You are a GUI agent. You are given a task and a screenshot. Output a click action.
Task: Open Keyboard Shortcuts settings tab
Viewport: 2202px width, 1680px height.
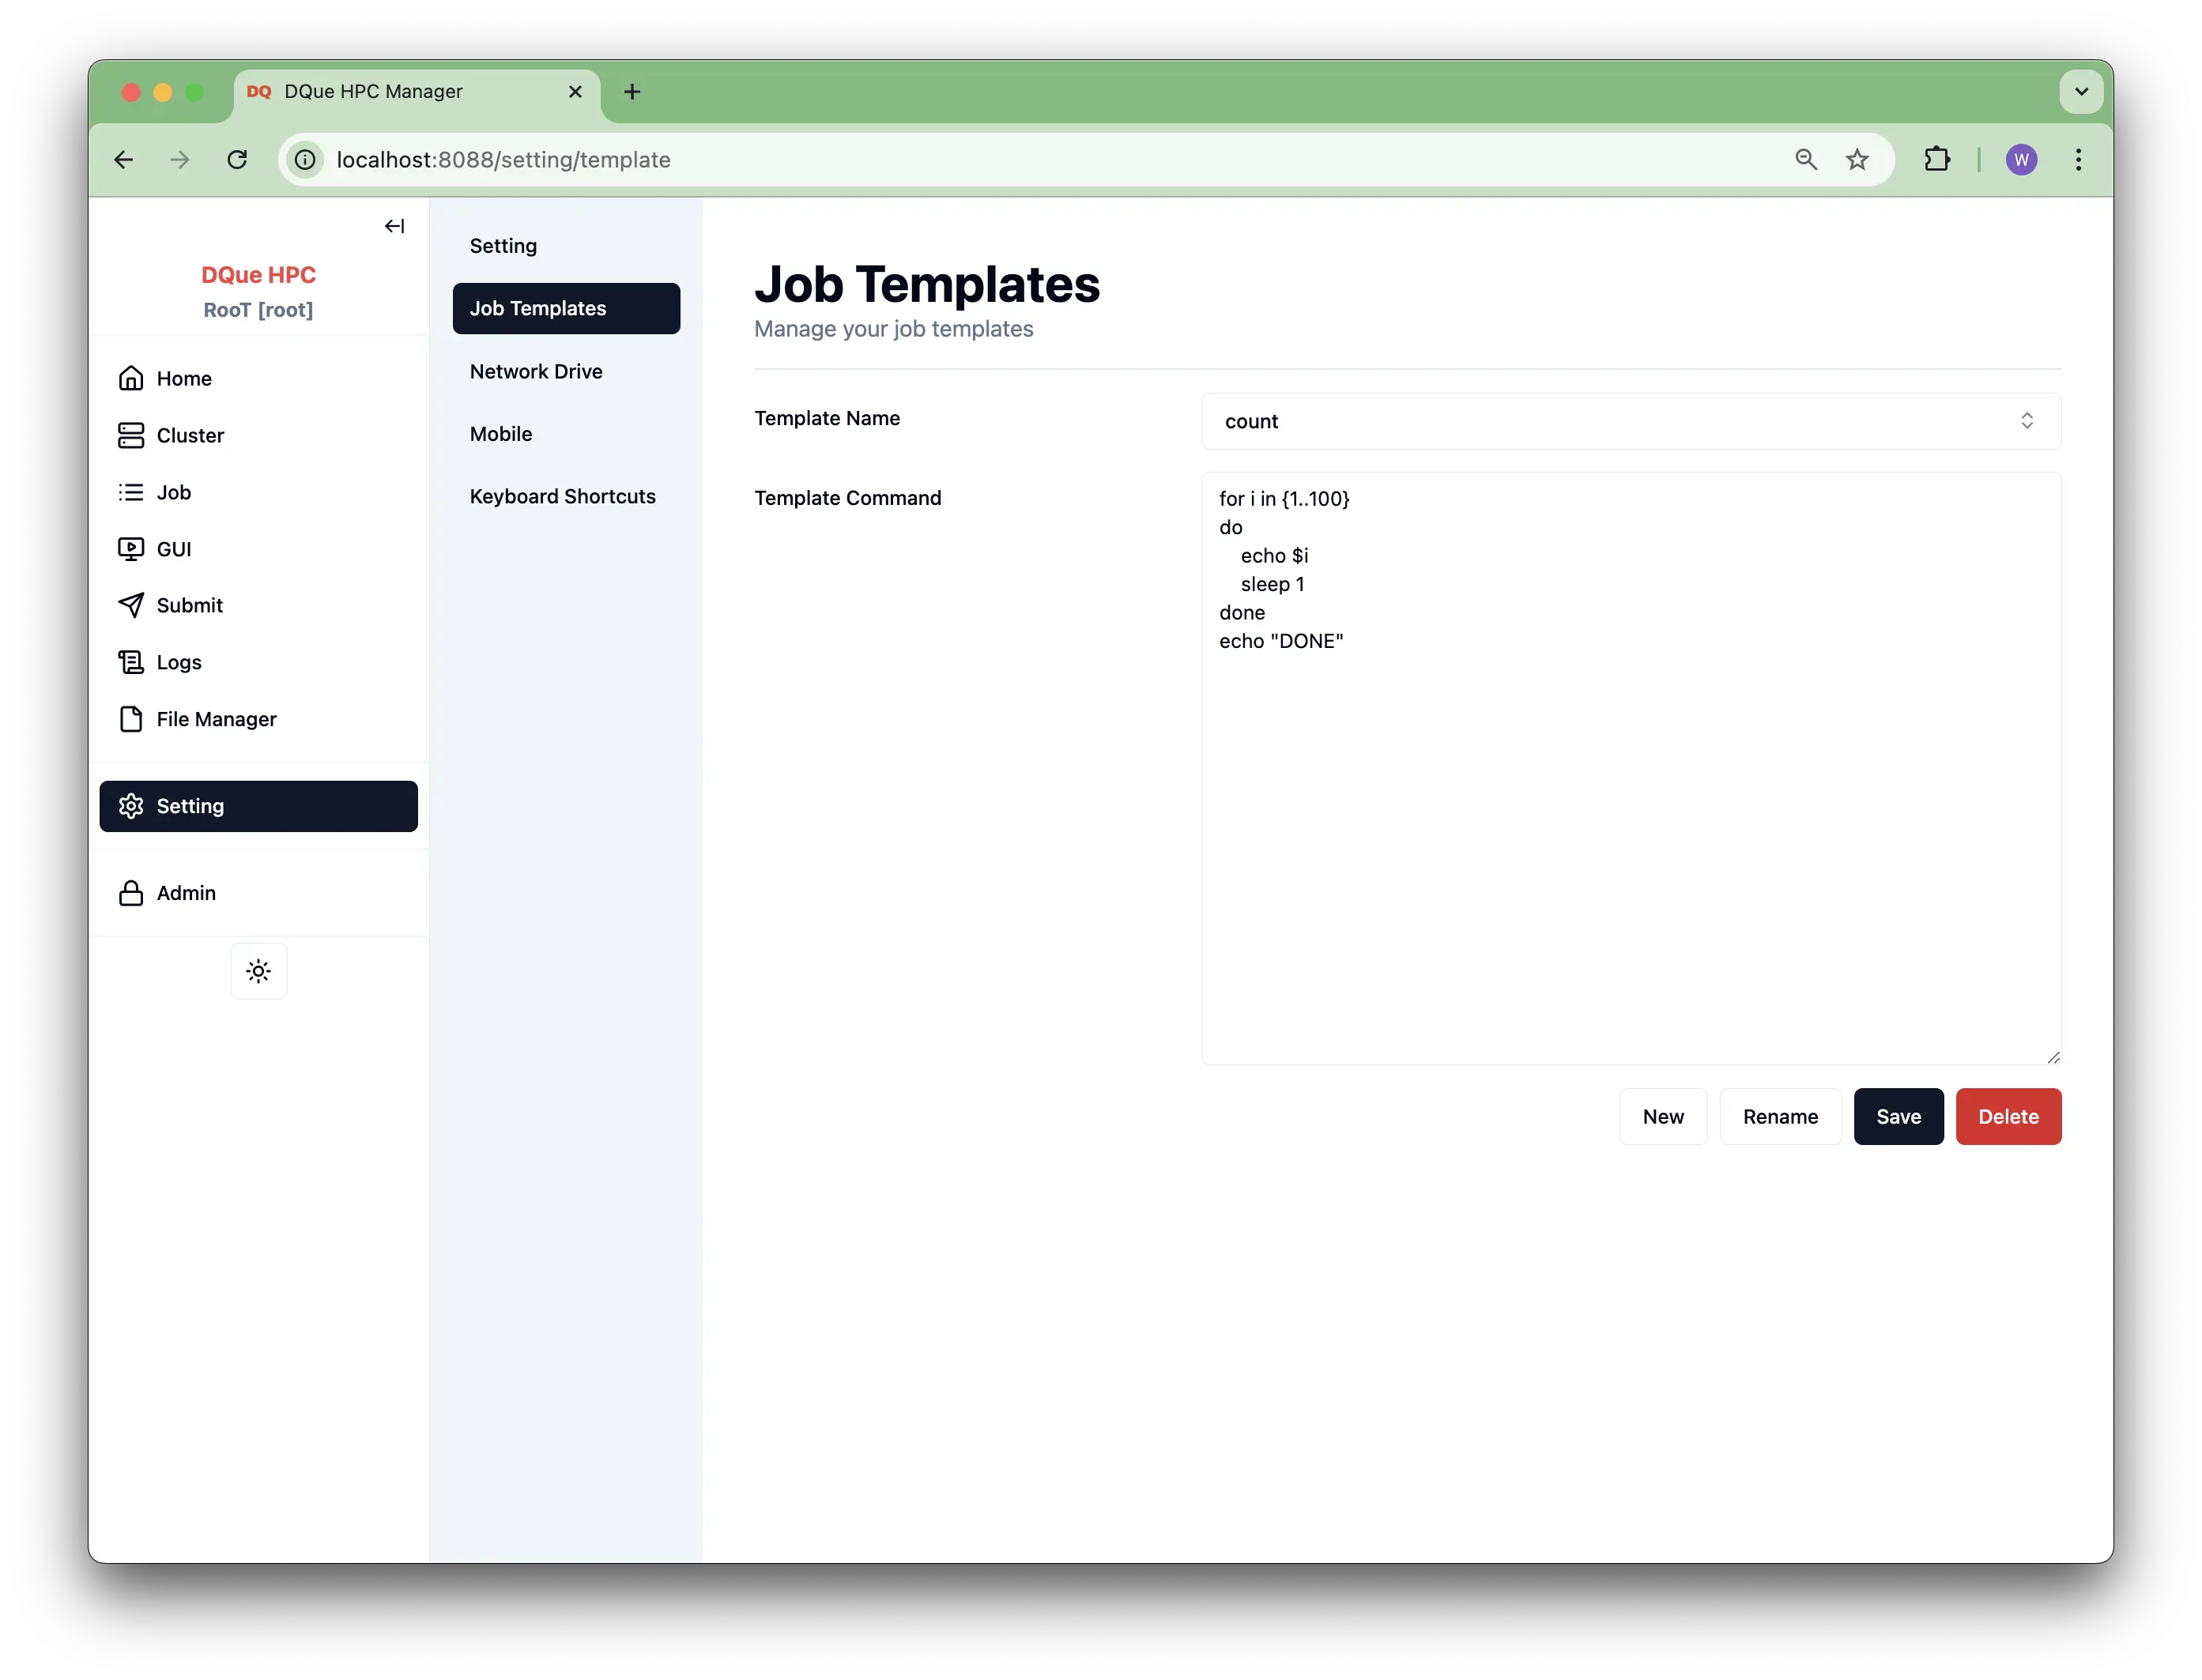click(x=562, y=496)
